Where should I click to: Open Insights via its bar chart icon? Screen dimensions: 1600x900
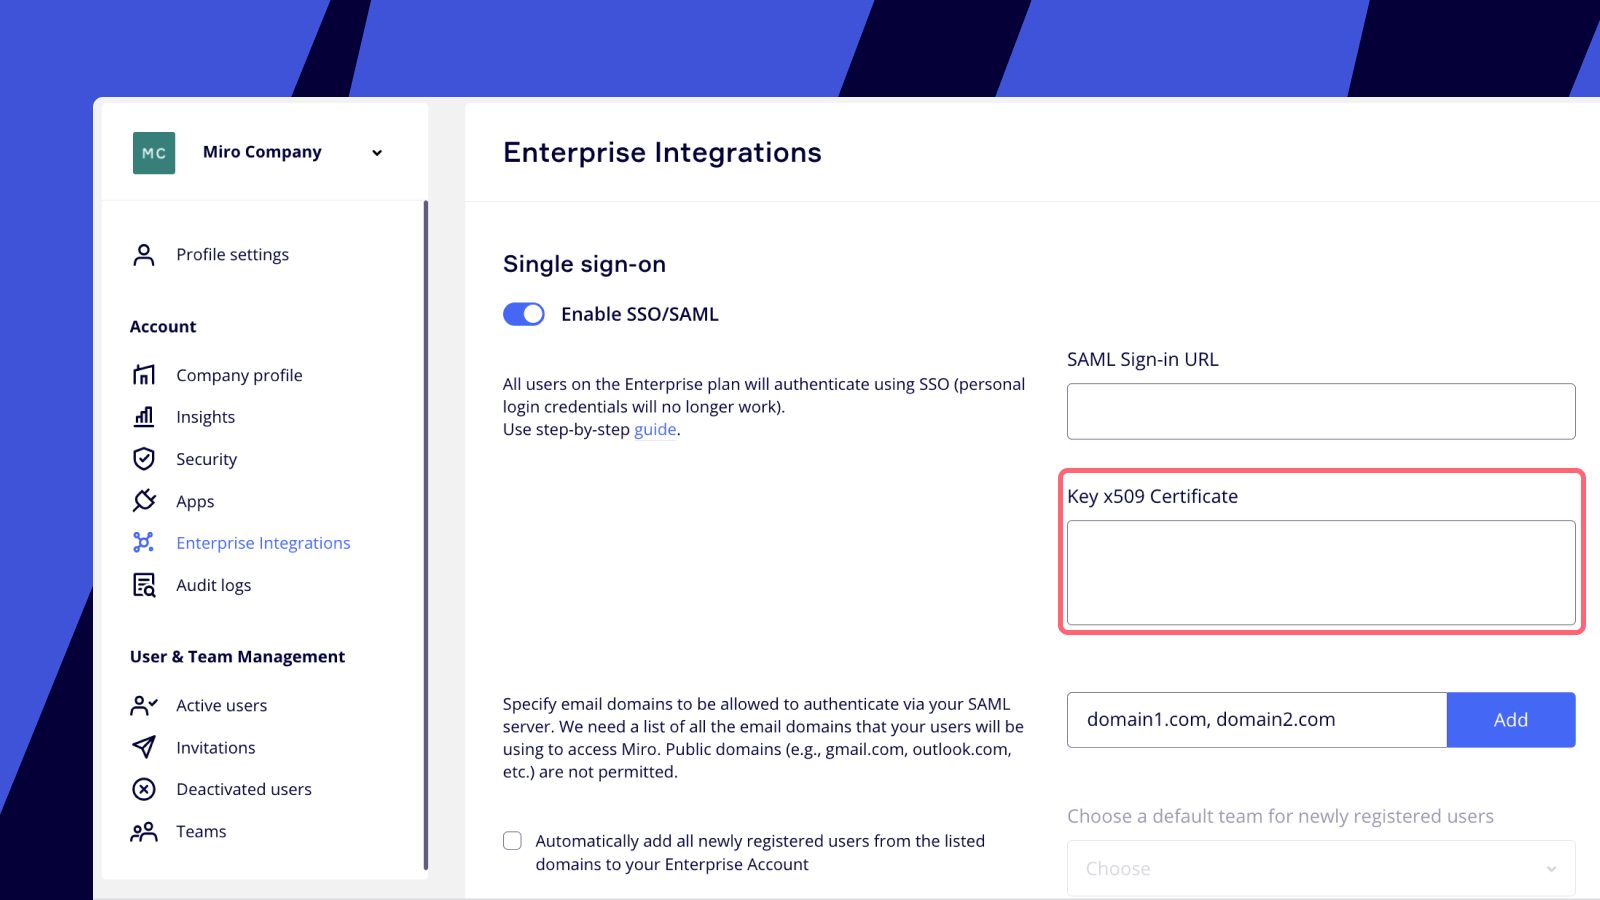[145, 416]
